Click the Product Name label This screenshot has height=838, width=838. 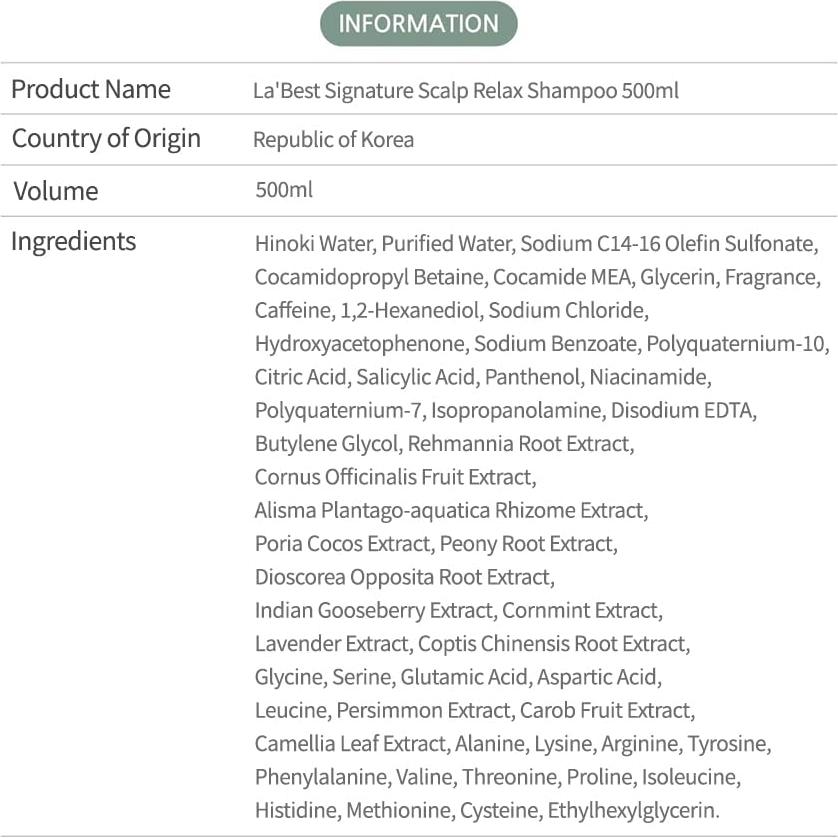click(91, 89)
